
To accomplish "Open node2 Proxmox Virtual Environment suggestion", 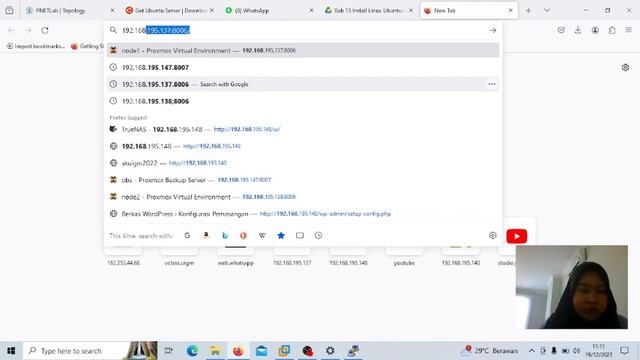I will 303,197.
